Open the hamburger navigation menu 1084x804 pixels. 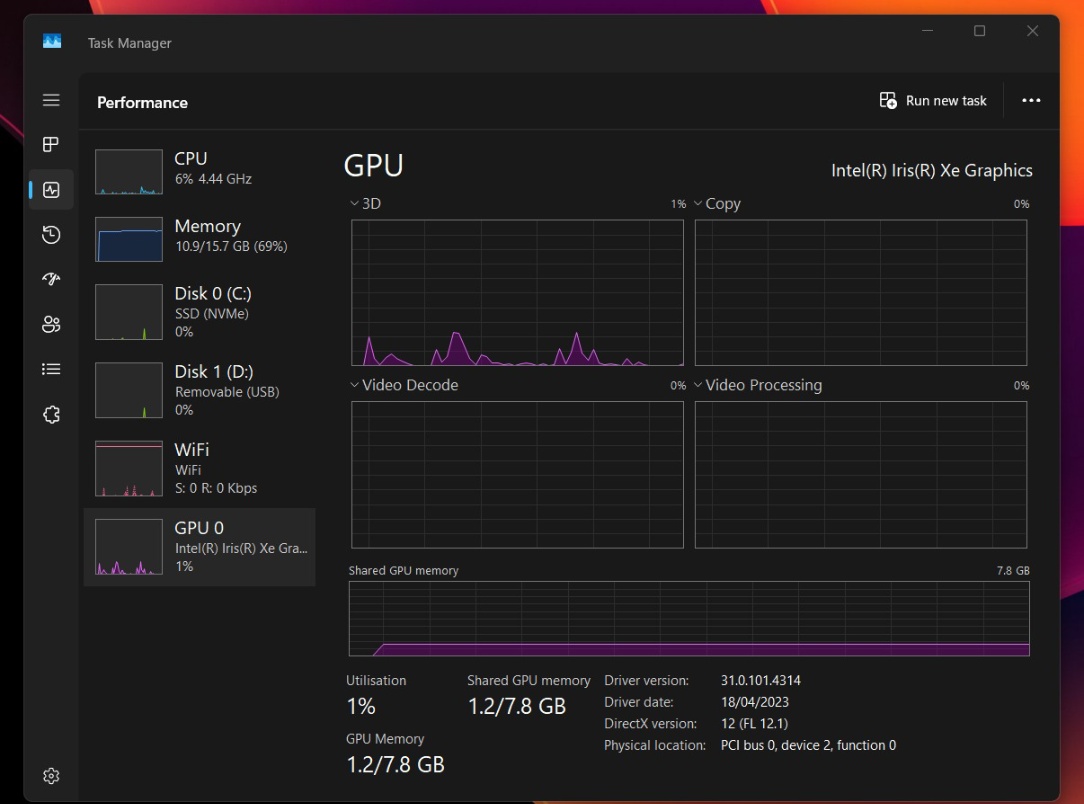[51, 100]
